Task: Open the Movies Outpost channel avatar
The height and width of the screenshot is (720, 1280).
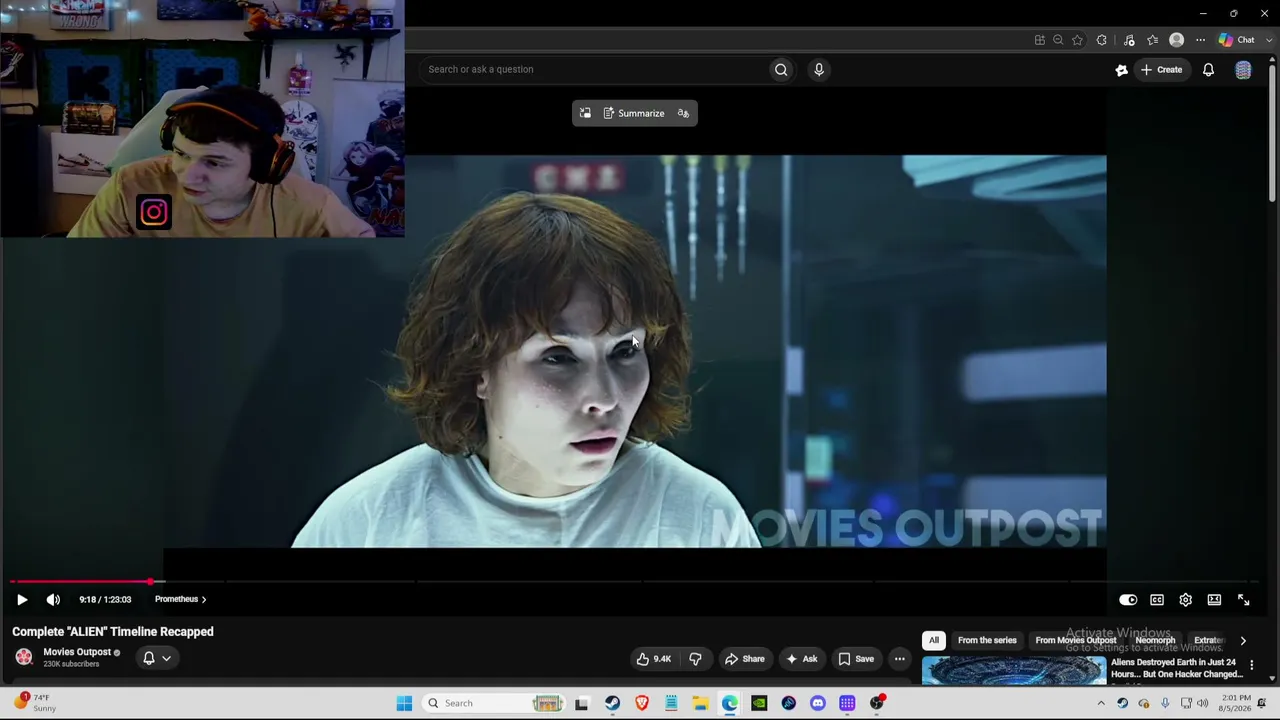Action: click(24, 657)
